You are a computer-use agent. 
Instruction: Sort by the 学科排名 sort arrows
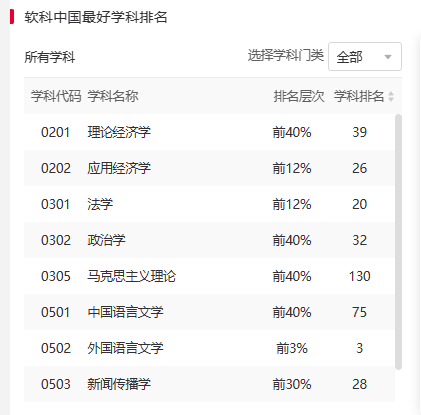[x=391, y=97]
